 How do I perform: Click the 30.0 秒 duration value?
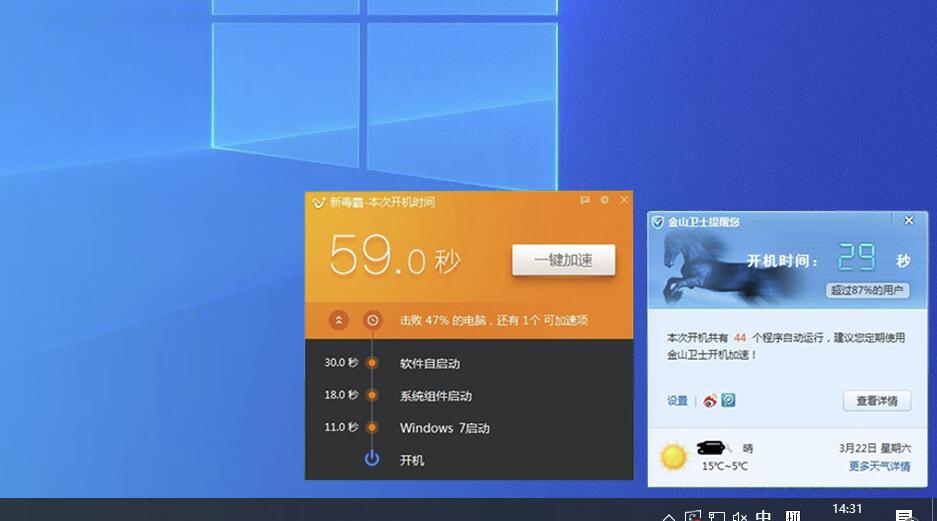(x=341, y=363)
